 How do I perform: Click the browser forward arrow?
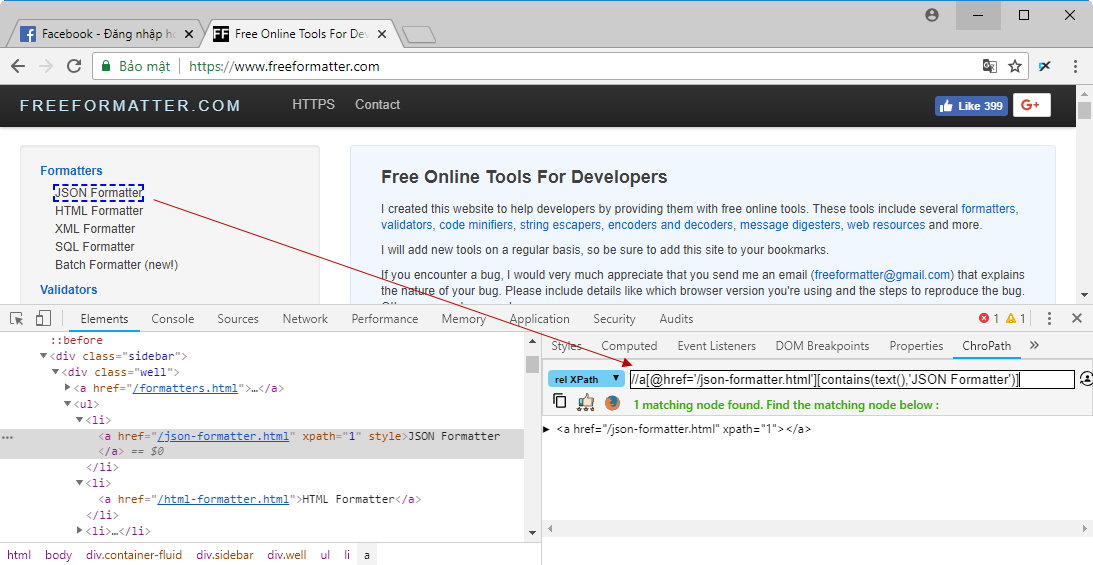tap(46, 66)
